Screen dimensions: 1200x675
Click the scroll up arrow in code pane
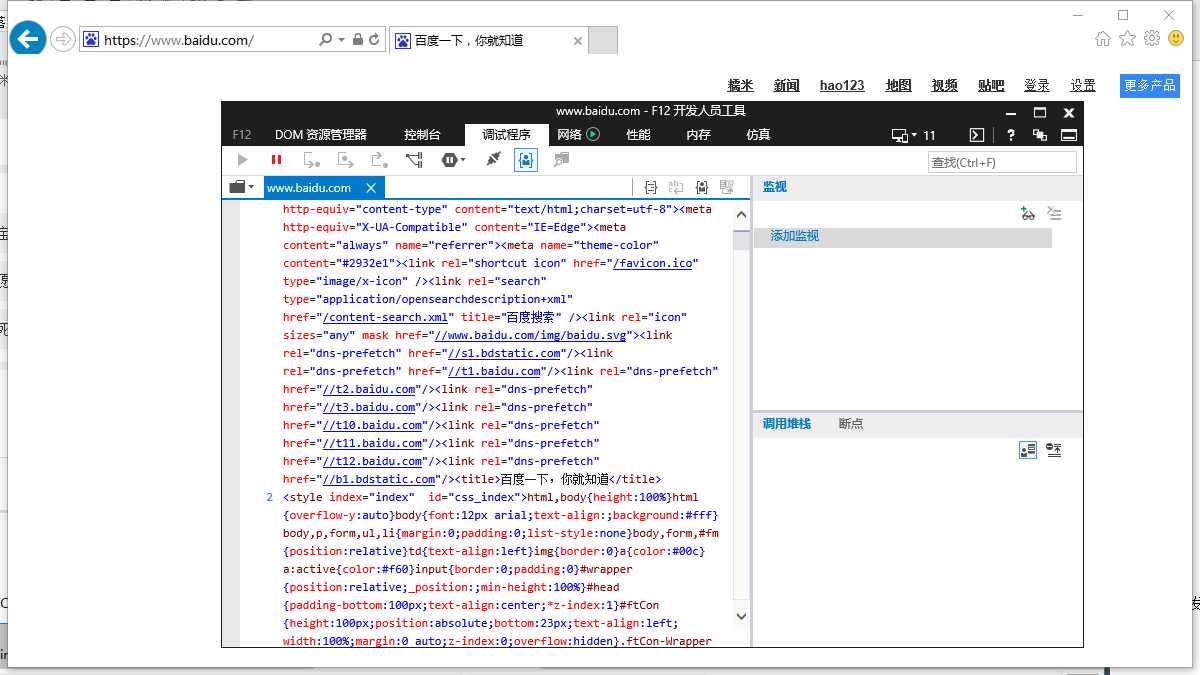point(741,215)
